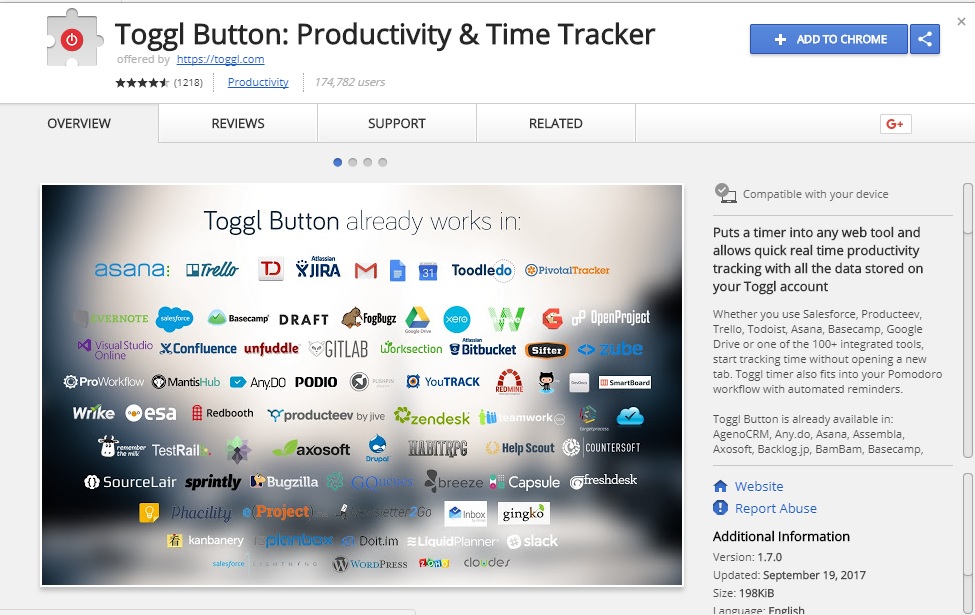Screen dimensions: 975x615
Task: Select the second carousel dot
Action: tap(353, 162)
